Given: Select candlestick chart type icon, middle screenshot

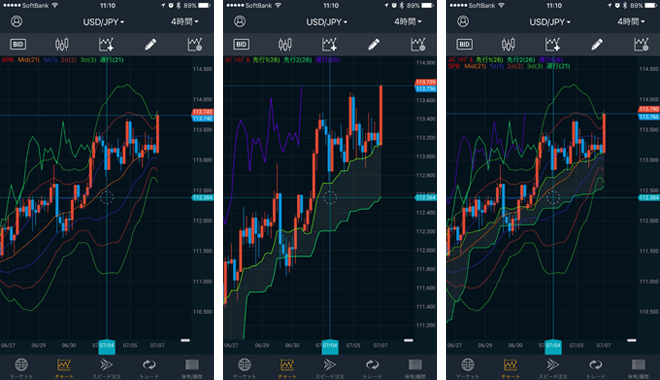Looking at the screenshot, I should (285, 44).
